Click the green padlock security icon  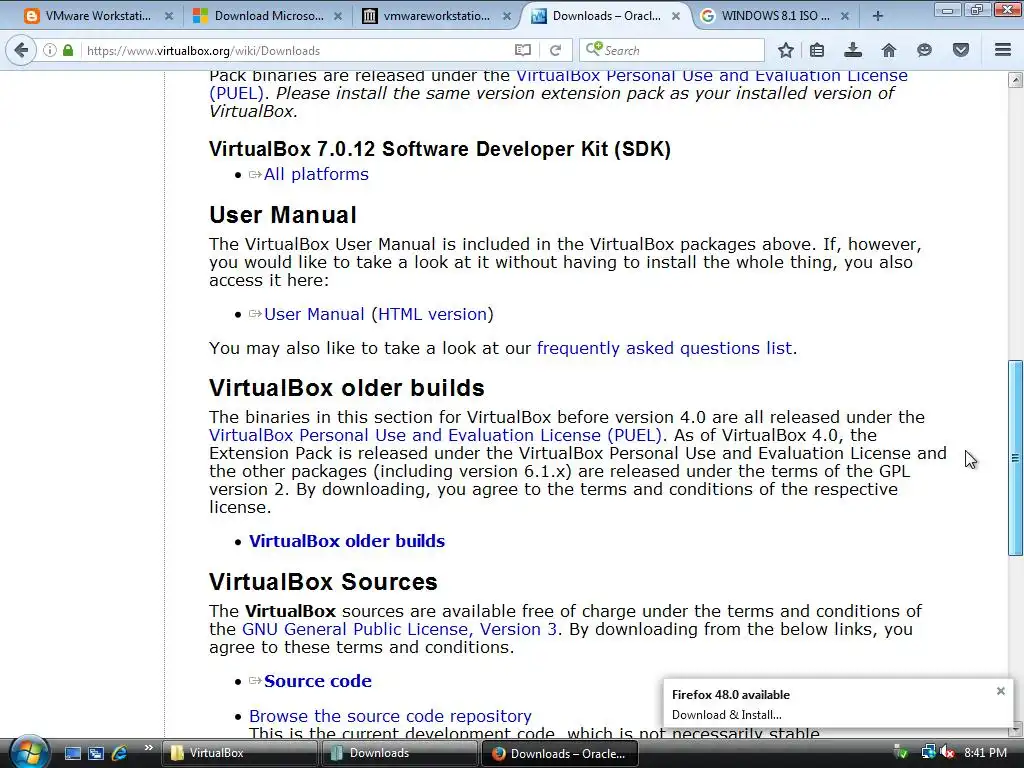68,50
